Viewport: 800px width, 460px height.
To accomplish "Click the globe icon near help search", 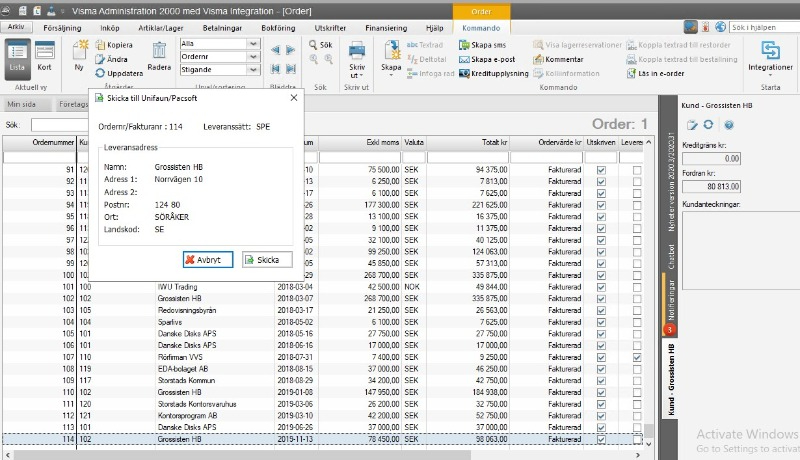I will pyautogui.click(x=720, y=27).
